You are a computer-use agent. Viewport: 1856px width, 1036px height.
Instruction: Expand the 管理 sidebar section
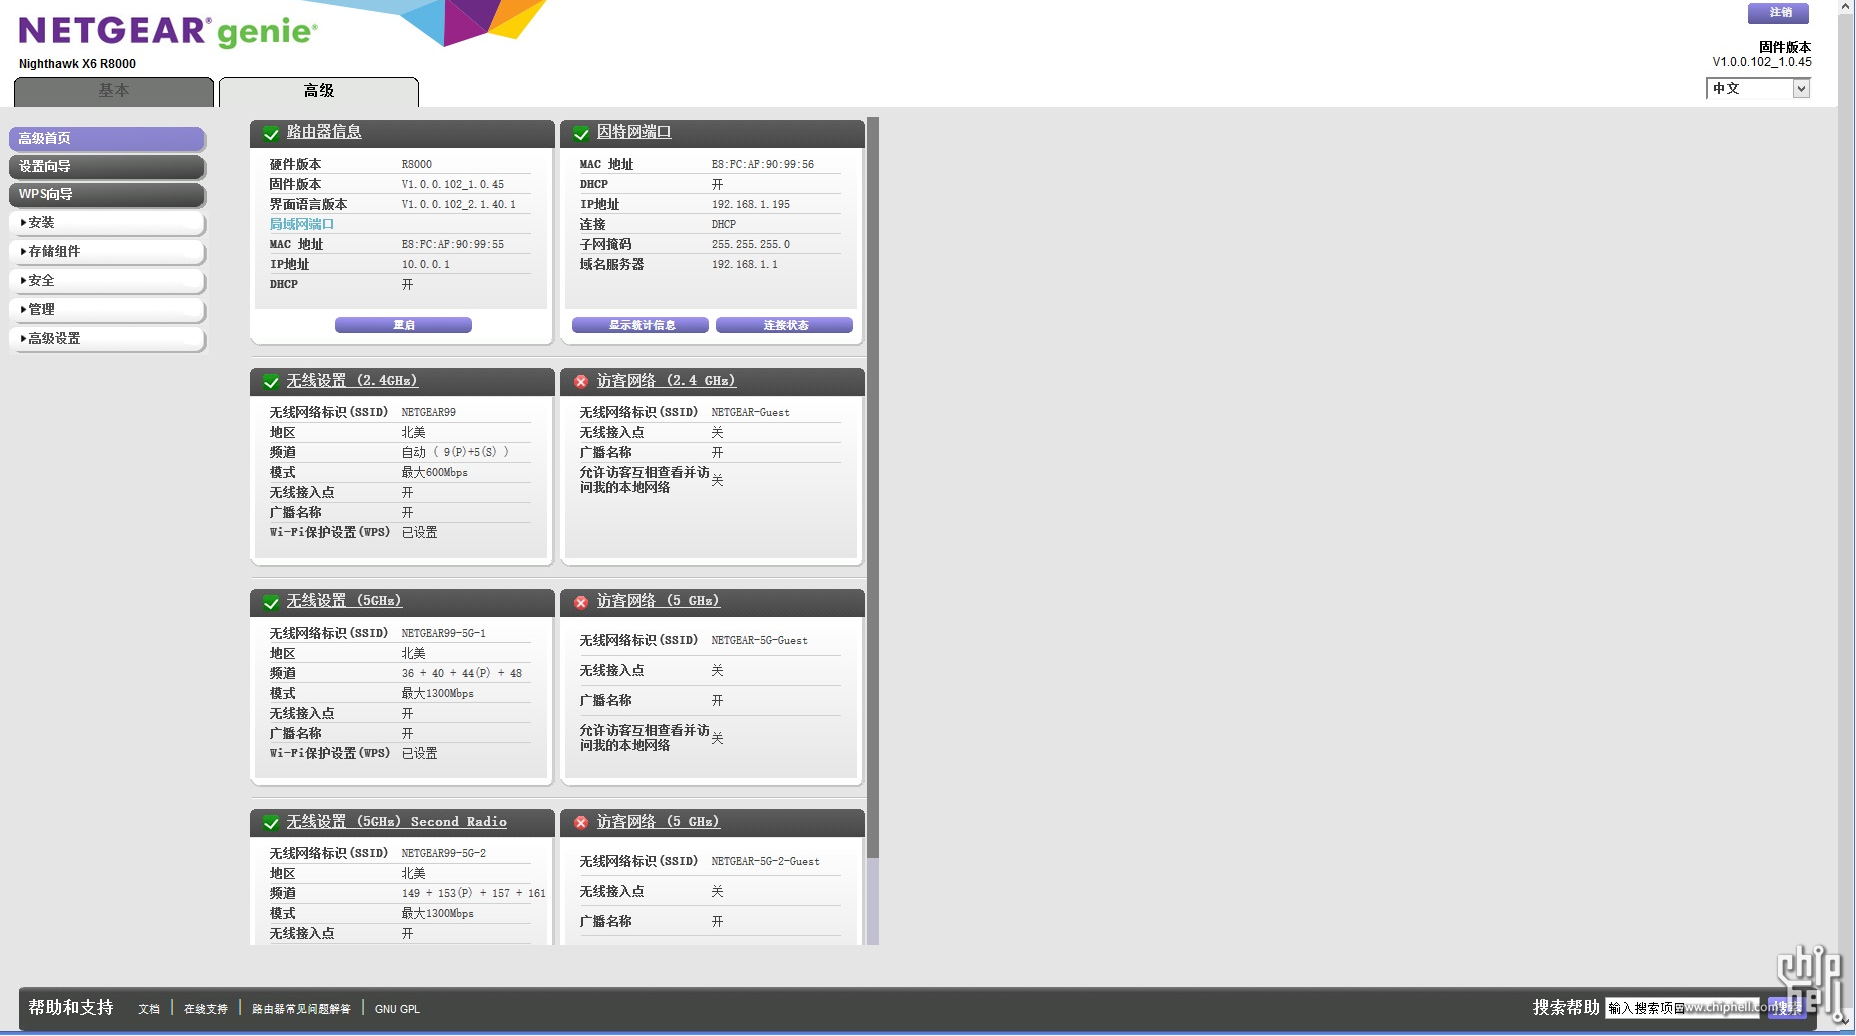(x=107, y=310)
